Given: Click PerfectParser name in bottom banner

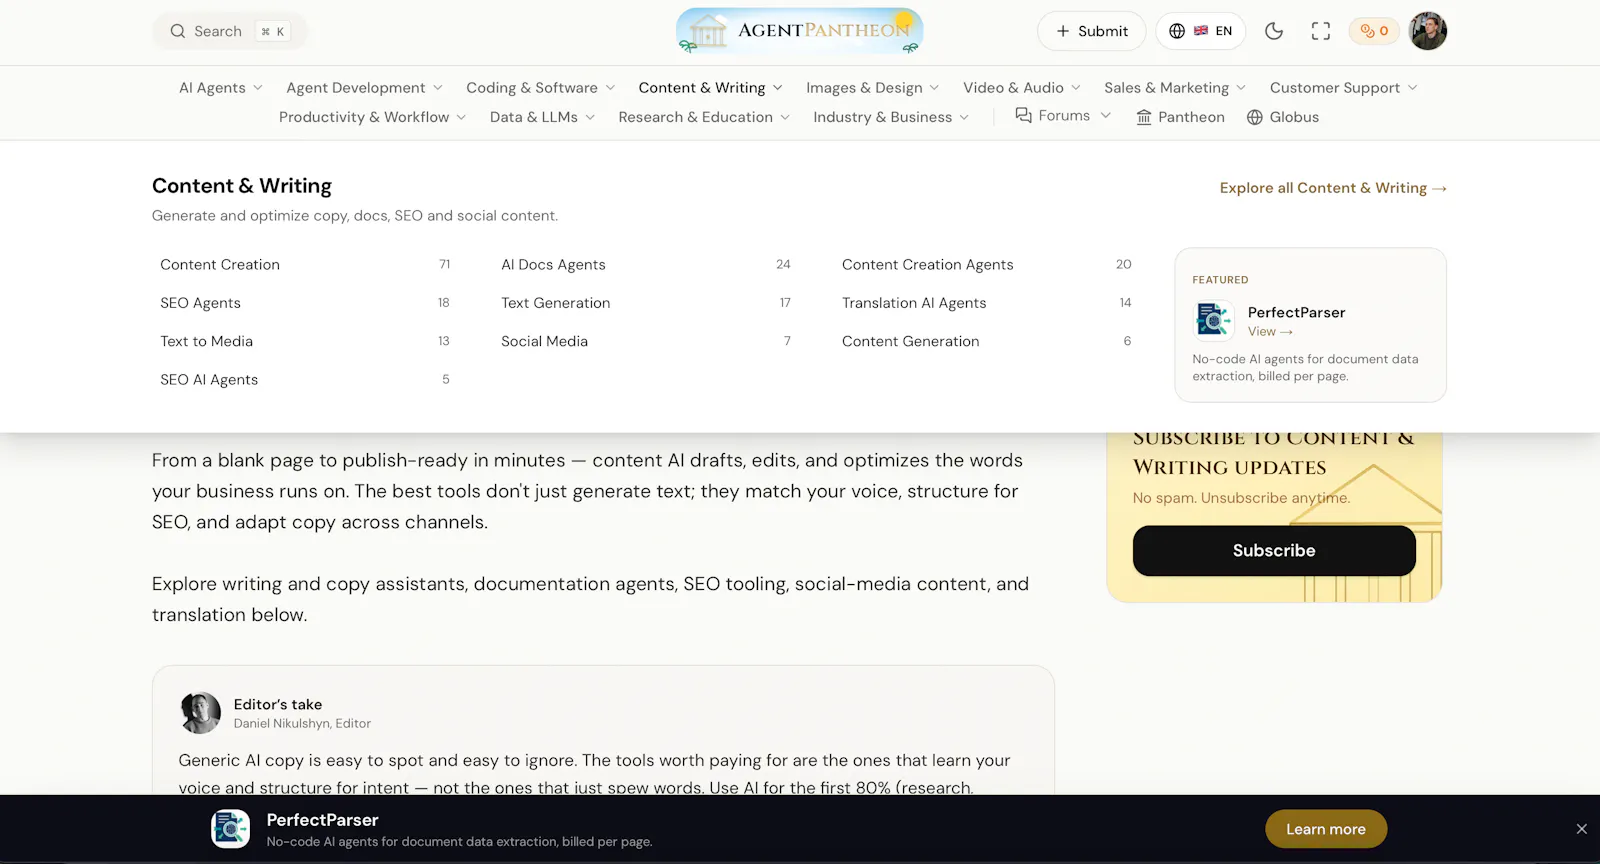Looking at the screenshot, I should tap(322, 820).
